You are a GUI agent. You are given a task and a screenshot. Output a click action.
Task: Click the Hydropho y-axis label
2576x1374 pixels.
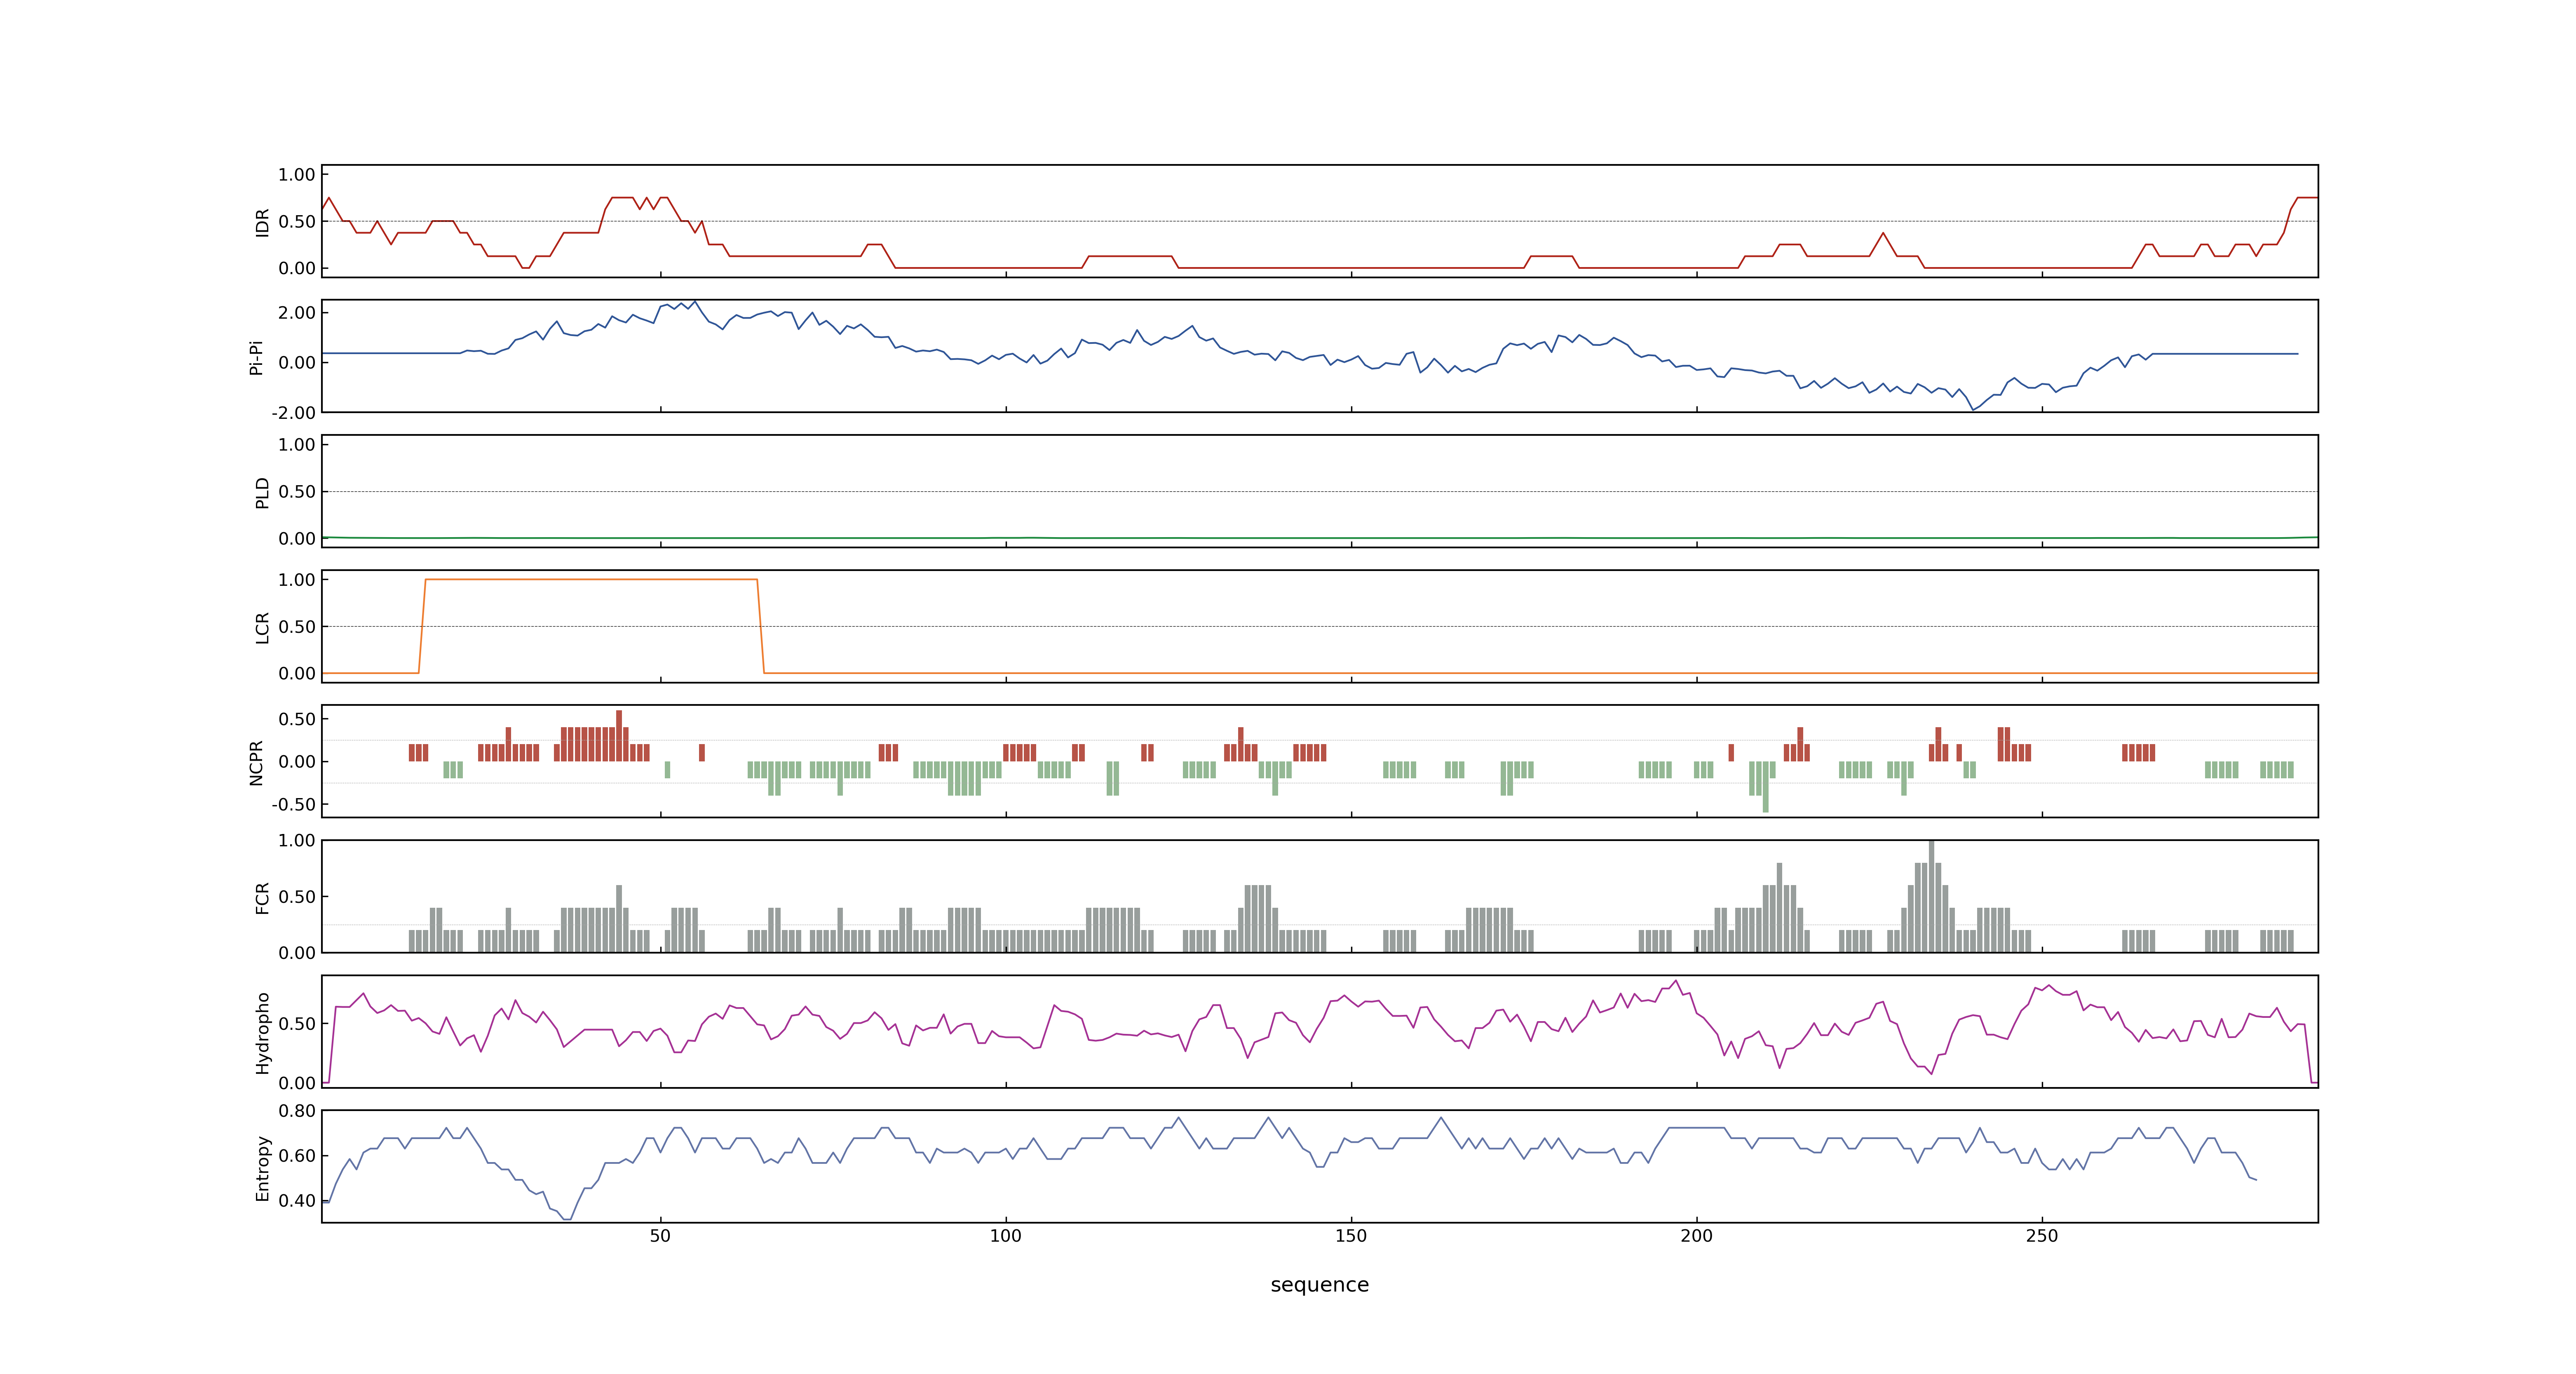point(262,1033)
